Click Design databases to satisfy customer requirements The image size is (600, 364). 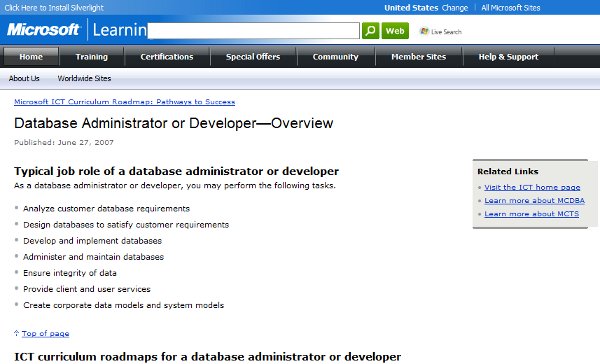(126, 225)
